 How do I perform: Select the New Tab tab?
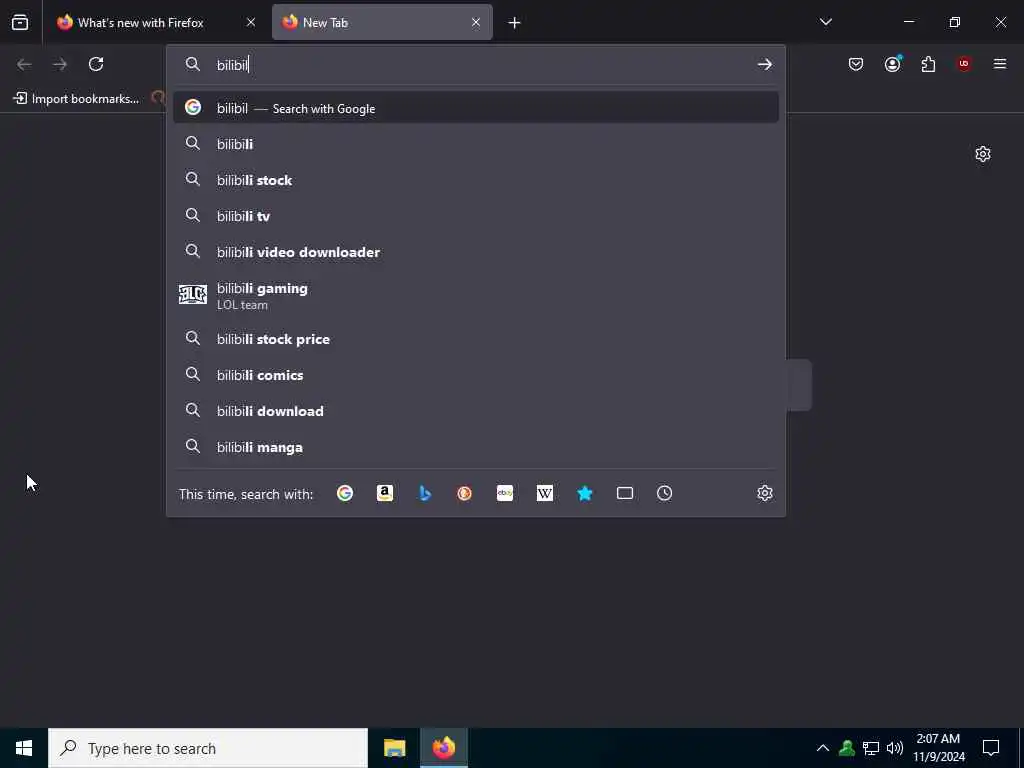(x=382, y=22)
